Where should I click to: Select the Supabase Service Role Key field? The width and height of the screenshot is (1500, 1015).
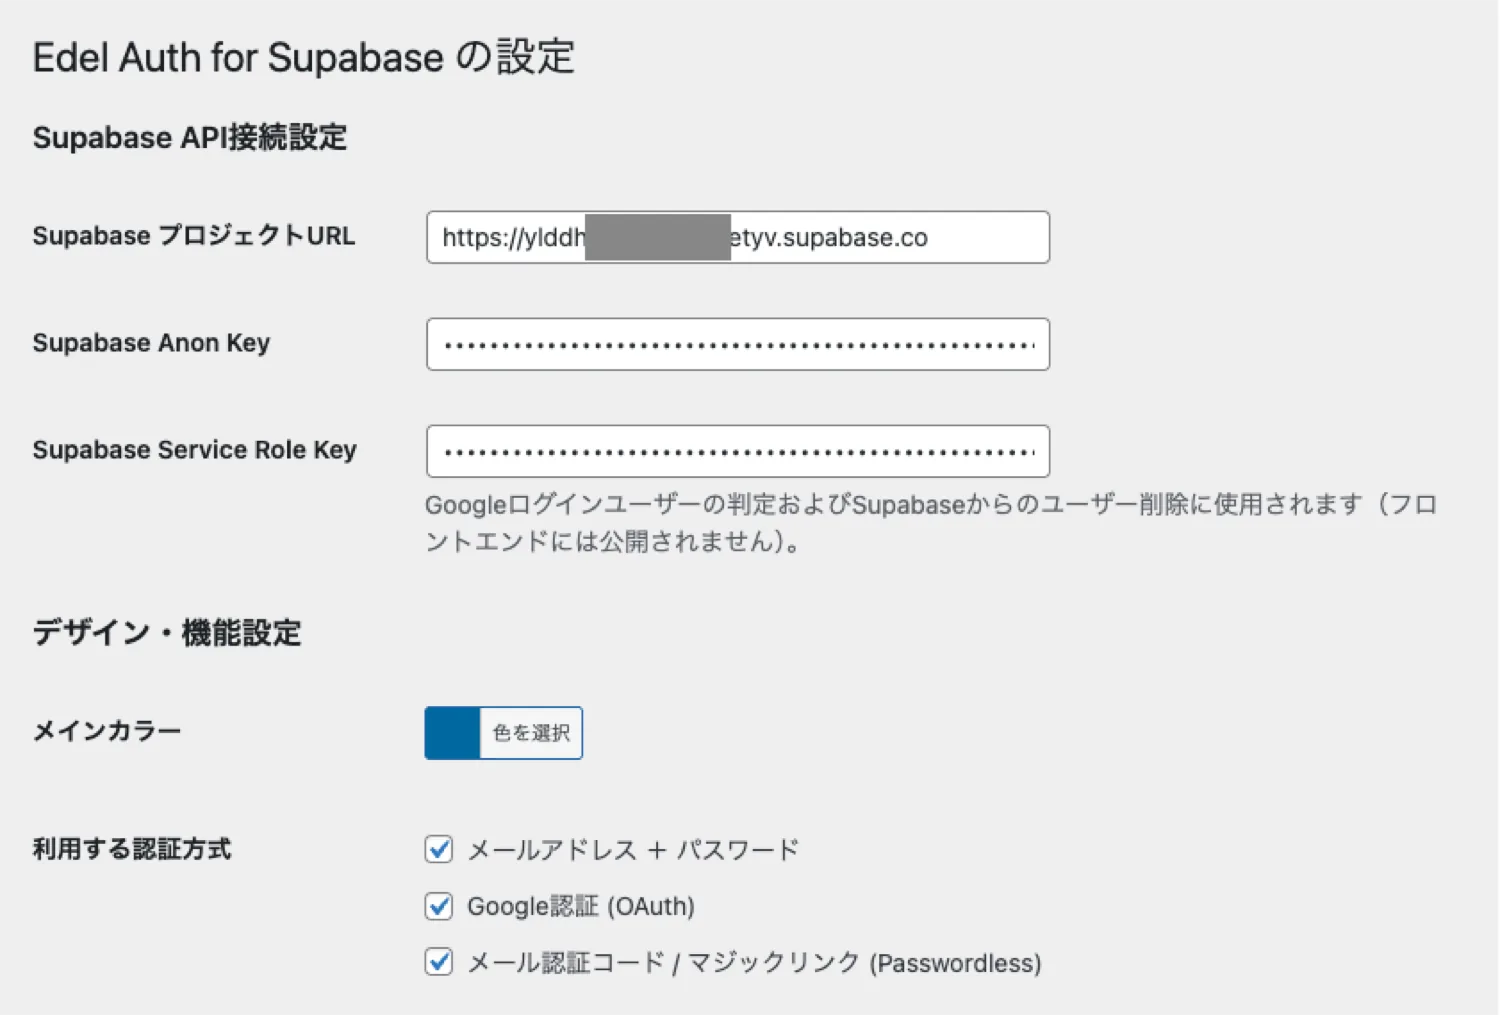[x=737, y=451]
